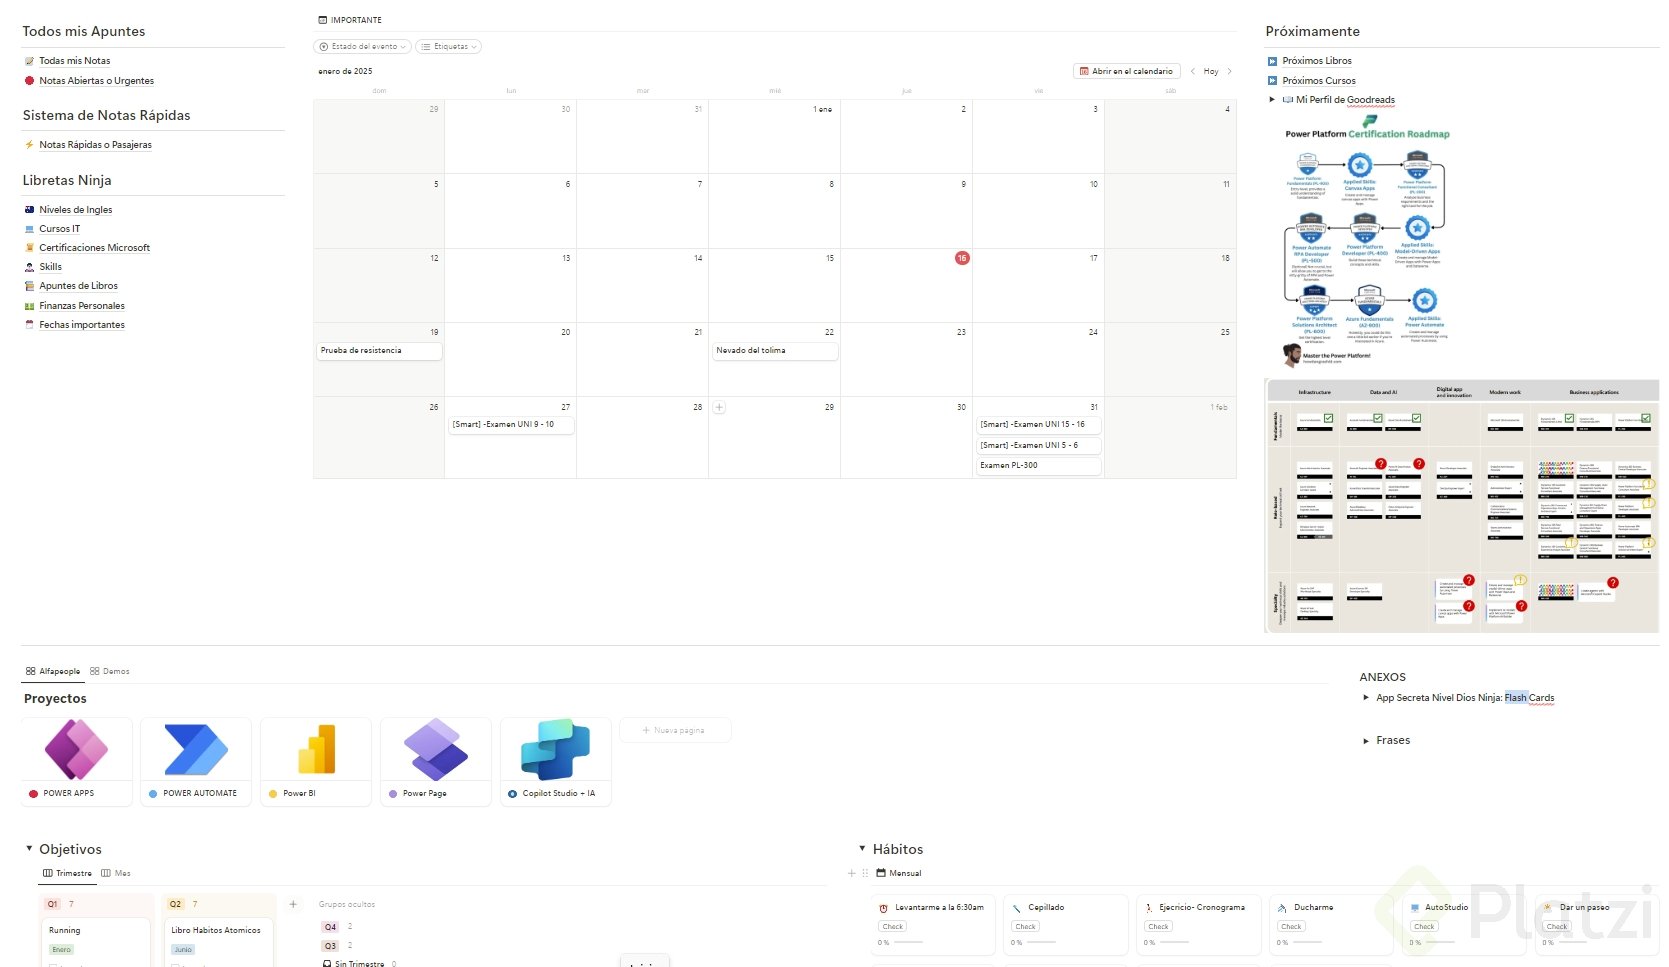Screen dimensions: 1669x967
Task: Go to the previous calendar month
Action: point(1192,71)
